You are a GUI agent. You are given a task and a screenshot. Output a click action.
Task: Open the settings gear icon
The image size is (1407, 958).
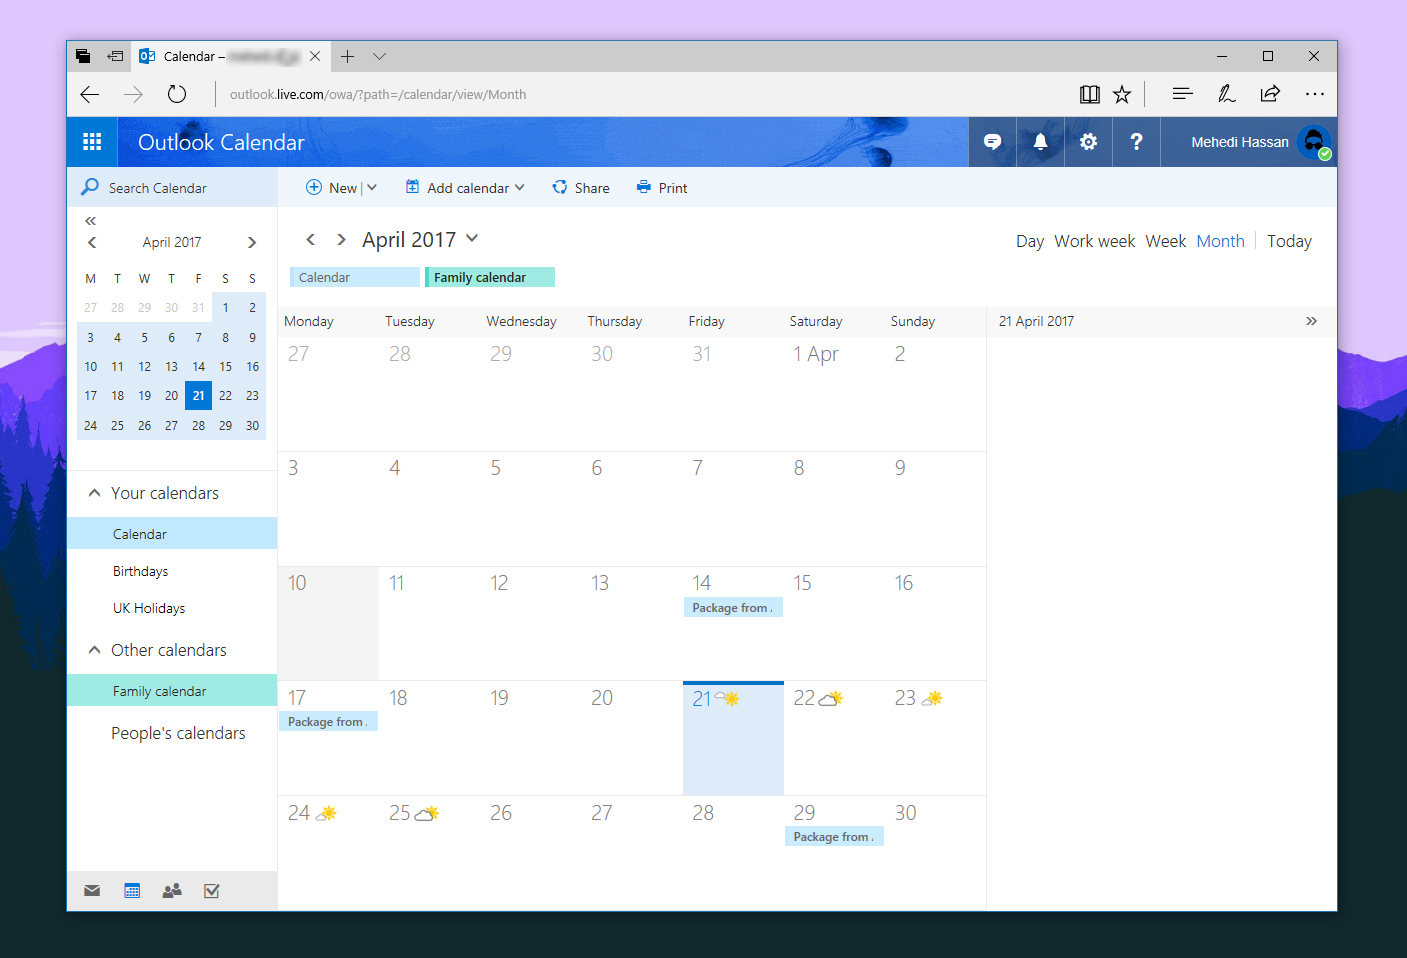tap(1088, 142)
